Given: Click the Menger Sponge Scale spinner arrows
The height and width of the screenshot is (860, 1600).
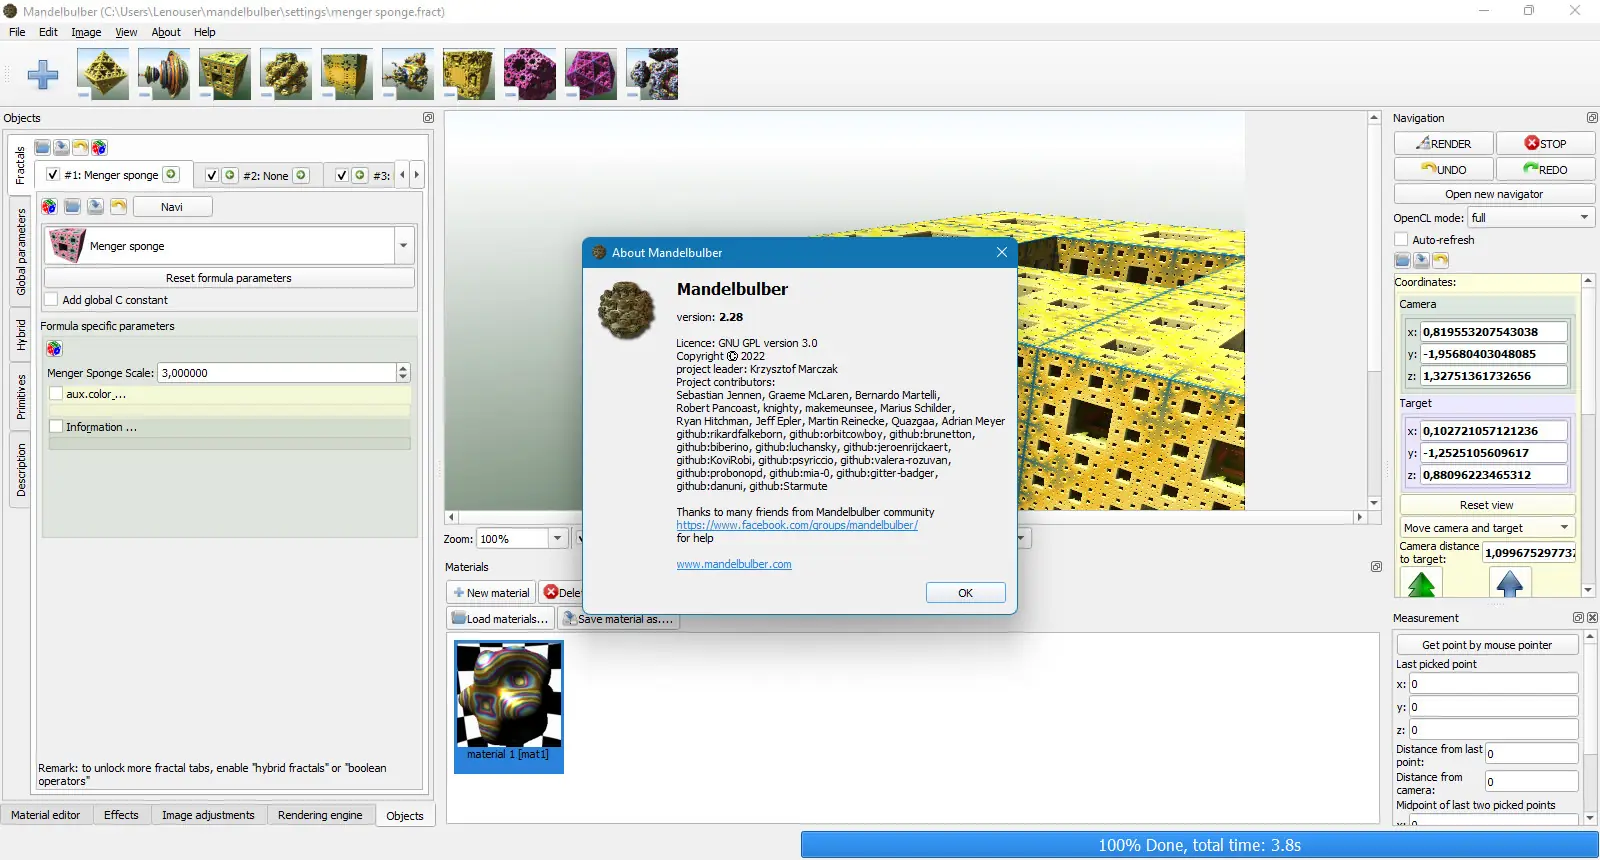Looking at the screenshot, I should click(403, 373).
